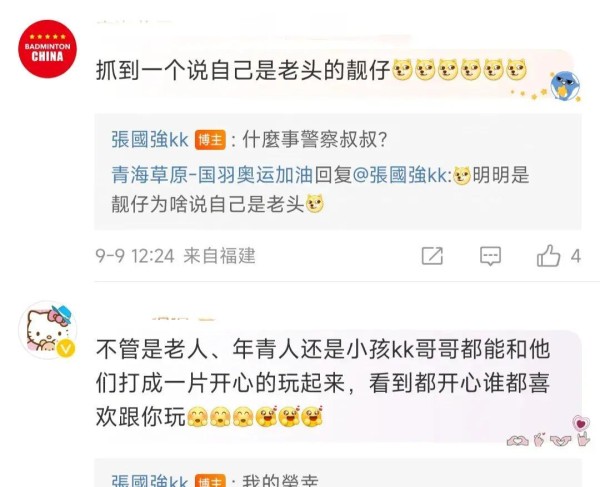The image size is (600, 487).
Task: Tap the blue bird badge decoration
Action: tap(565, 86)
